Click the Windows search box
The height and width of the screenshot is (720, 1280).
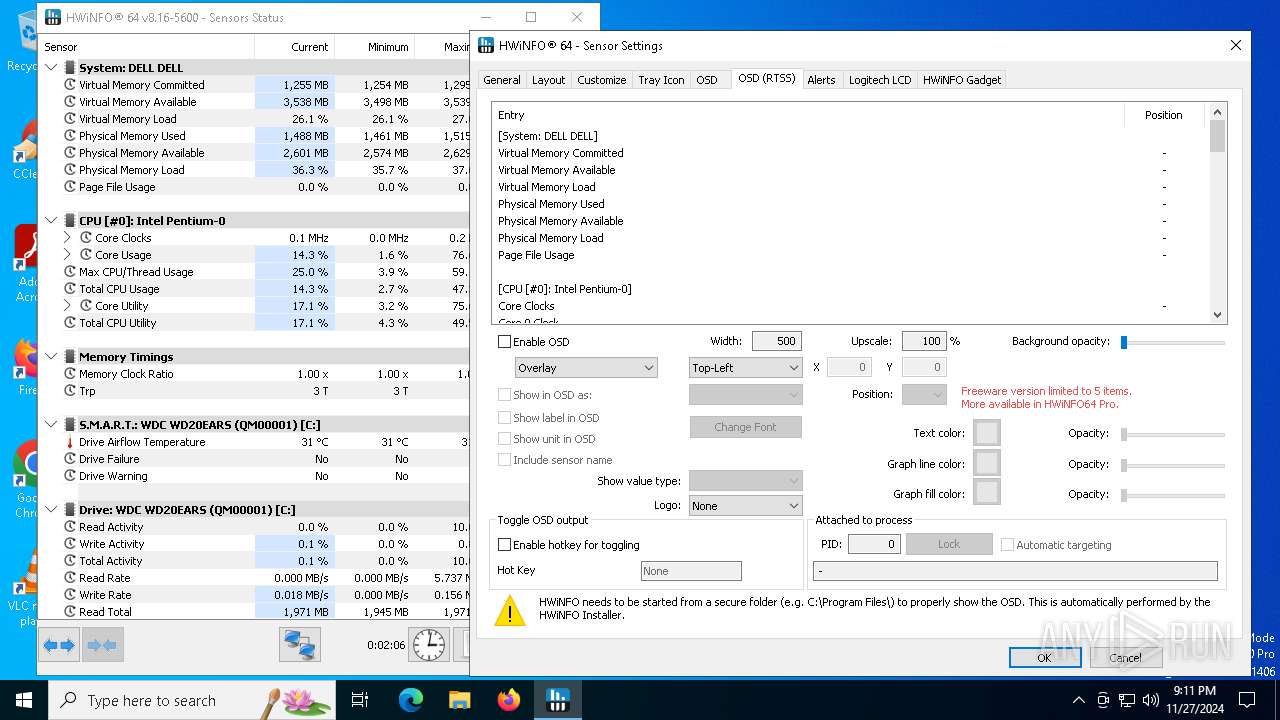(192, 700)
